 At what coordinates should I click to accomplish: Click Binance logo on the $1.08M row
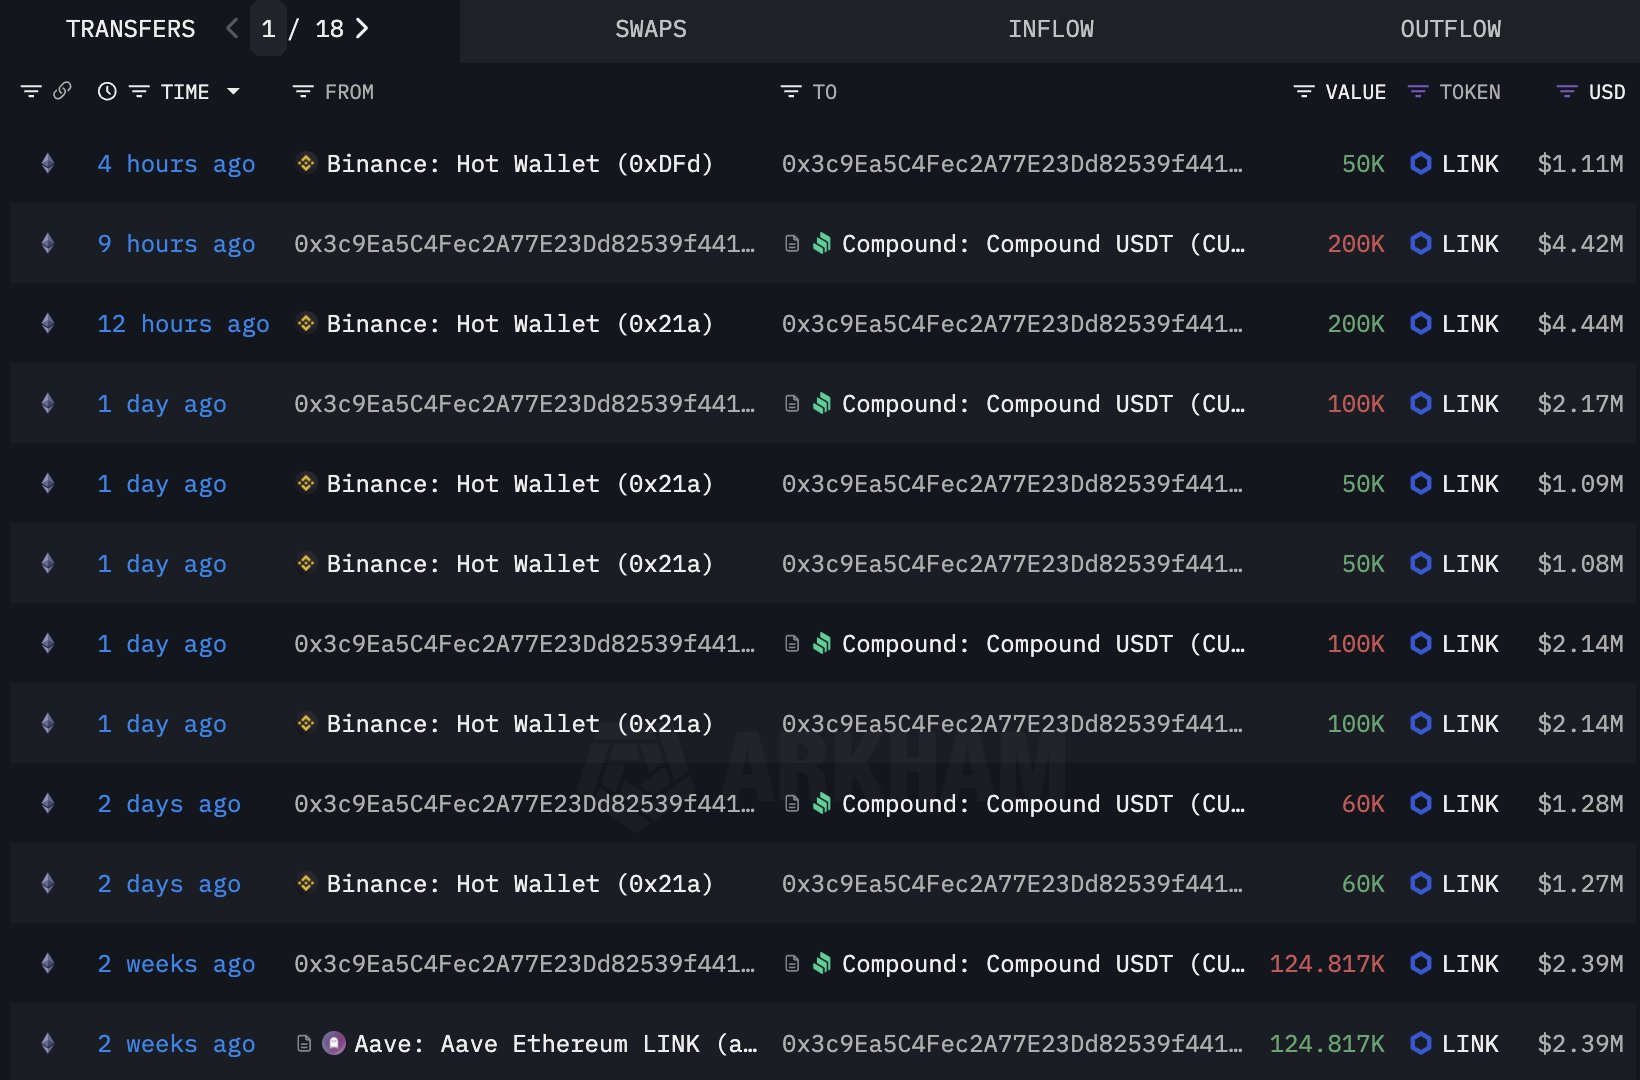point(306,562)
